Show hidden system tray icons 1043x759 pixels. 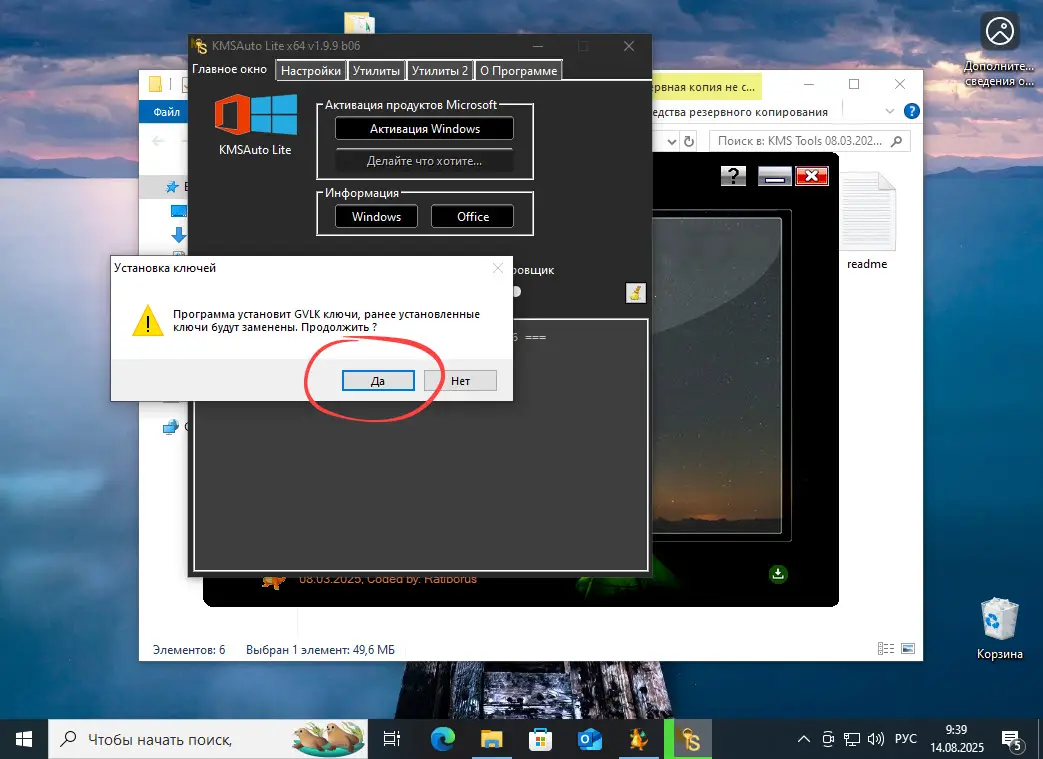coord(803,740)
